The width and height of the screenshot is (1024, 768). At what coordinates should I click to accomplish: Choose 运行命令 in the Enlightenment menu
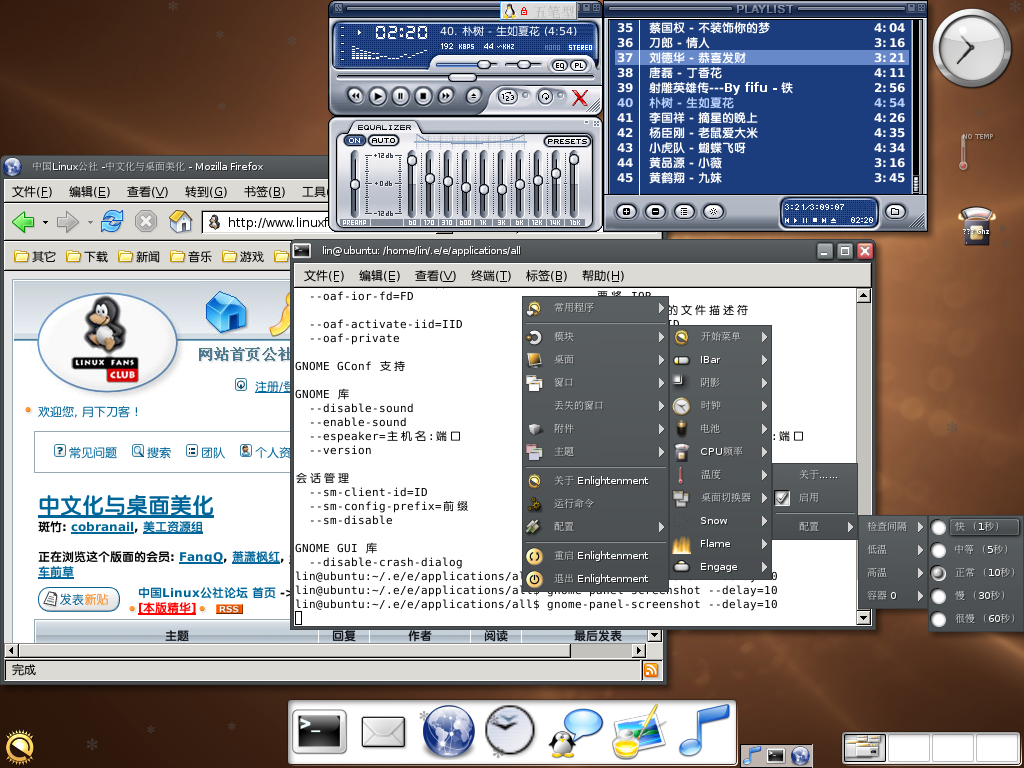(596, 504)
